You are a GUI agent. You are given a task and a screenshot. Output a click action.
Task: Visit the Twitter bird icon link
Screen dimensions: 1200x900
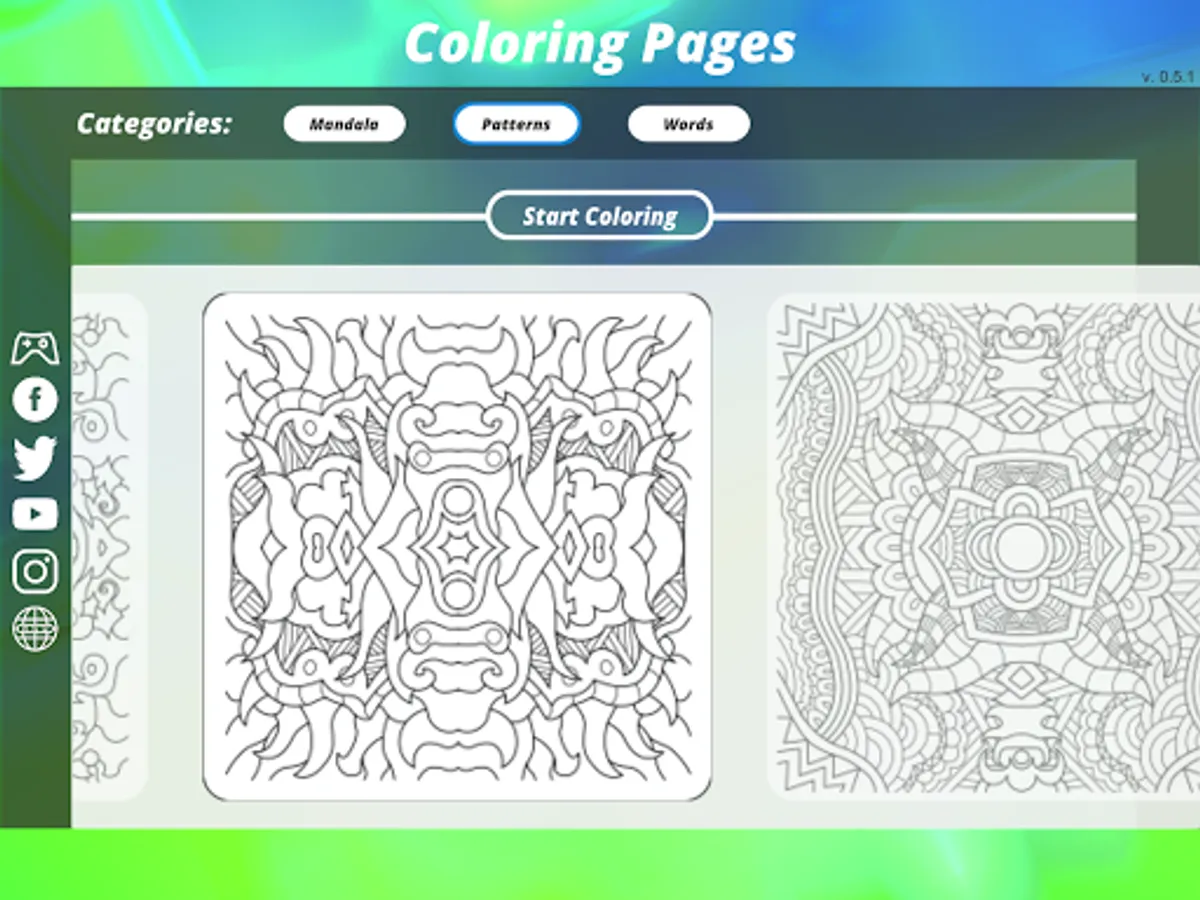point(35,458)
